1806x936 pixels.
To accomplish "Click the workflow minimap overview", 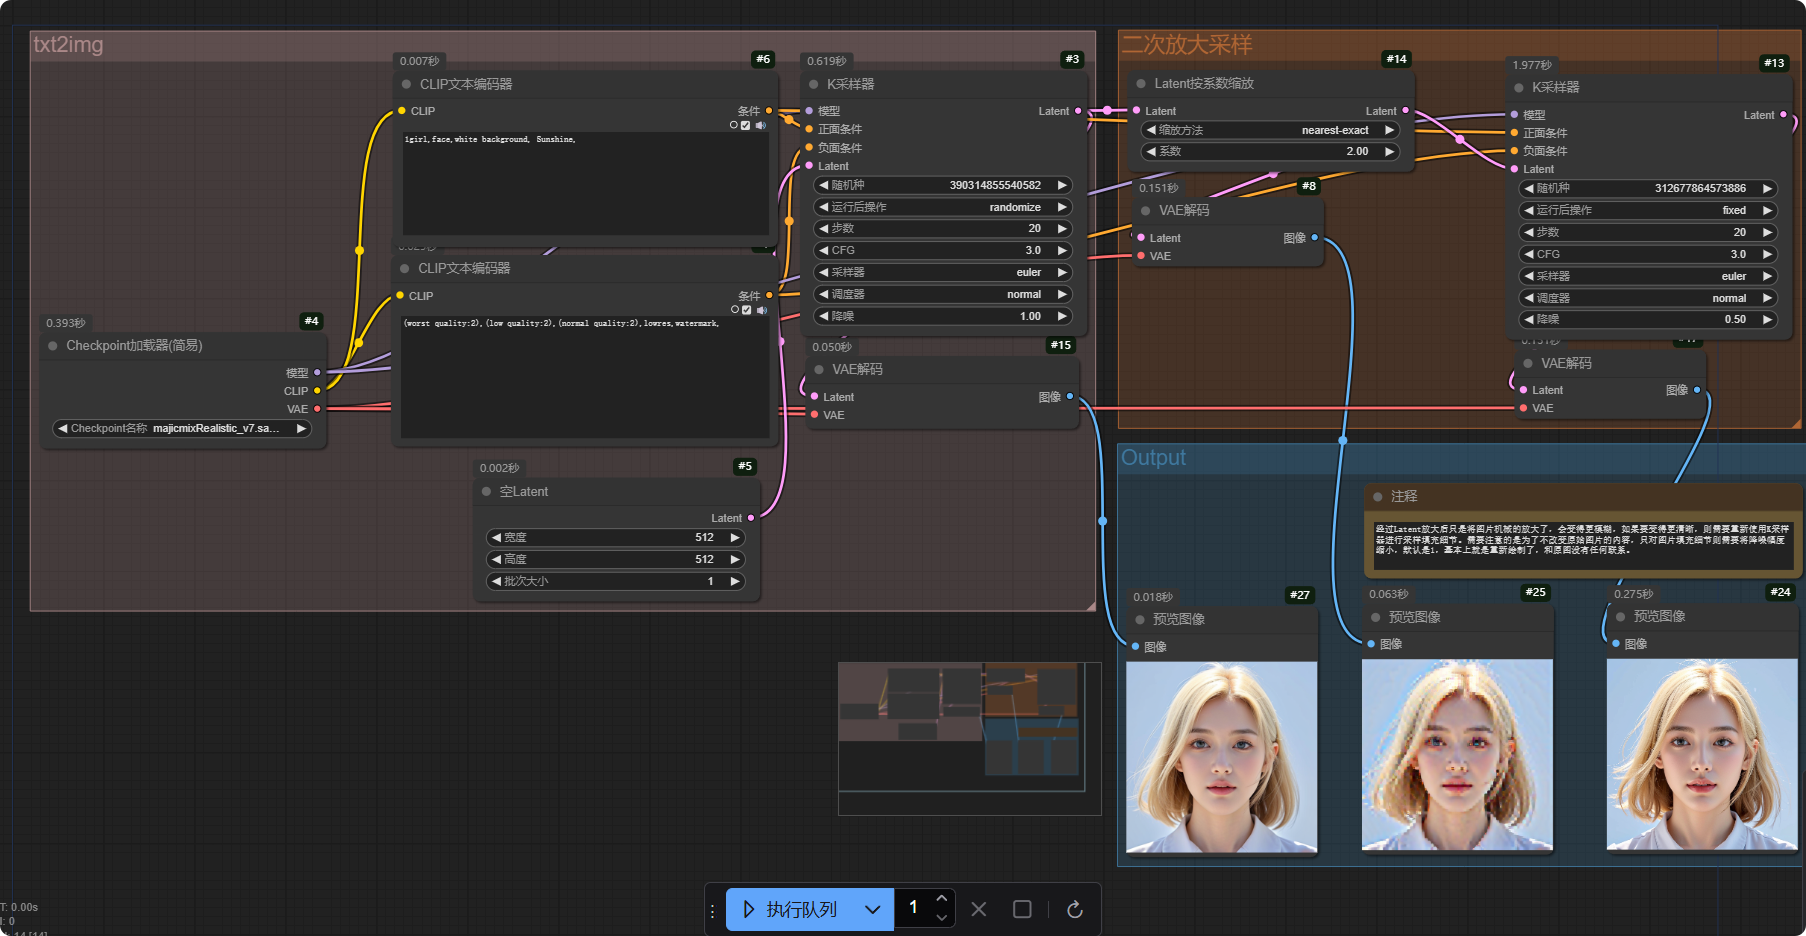I will click(x=969, y=738).
